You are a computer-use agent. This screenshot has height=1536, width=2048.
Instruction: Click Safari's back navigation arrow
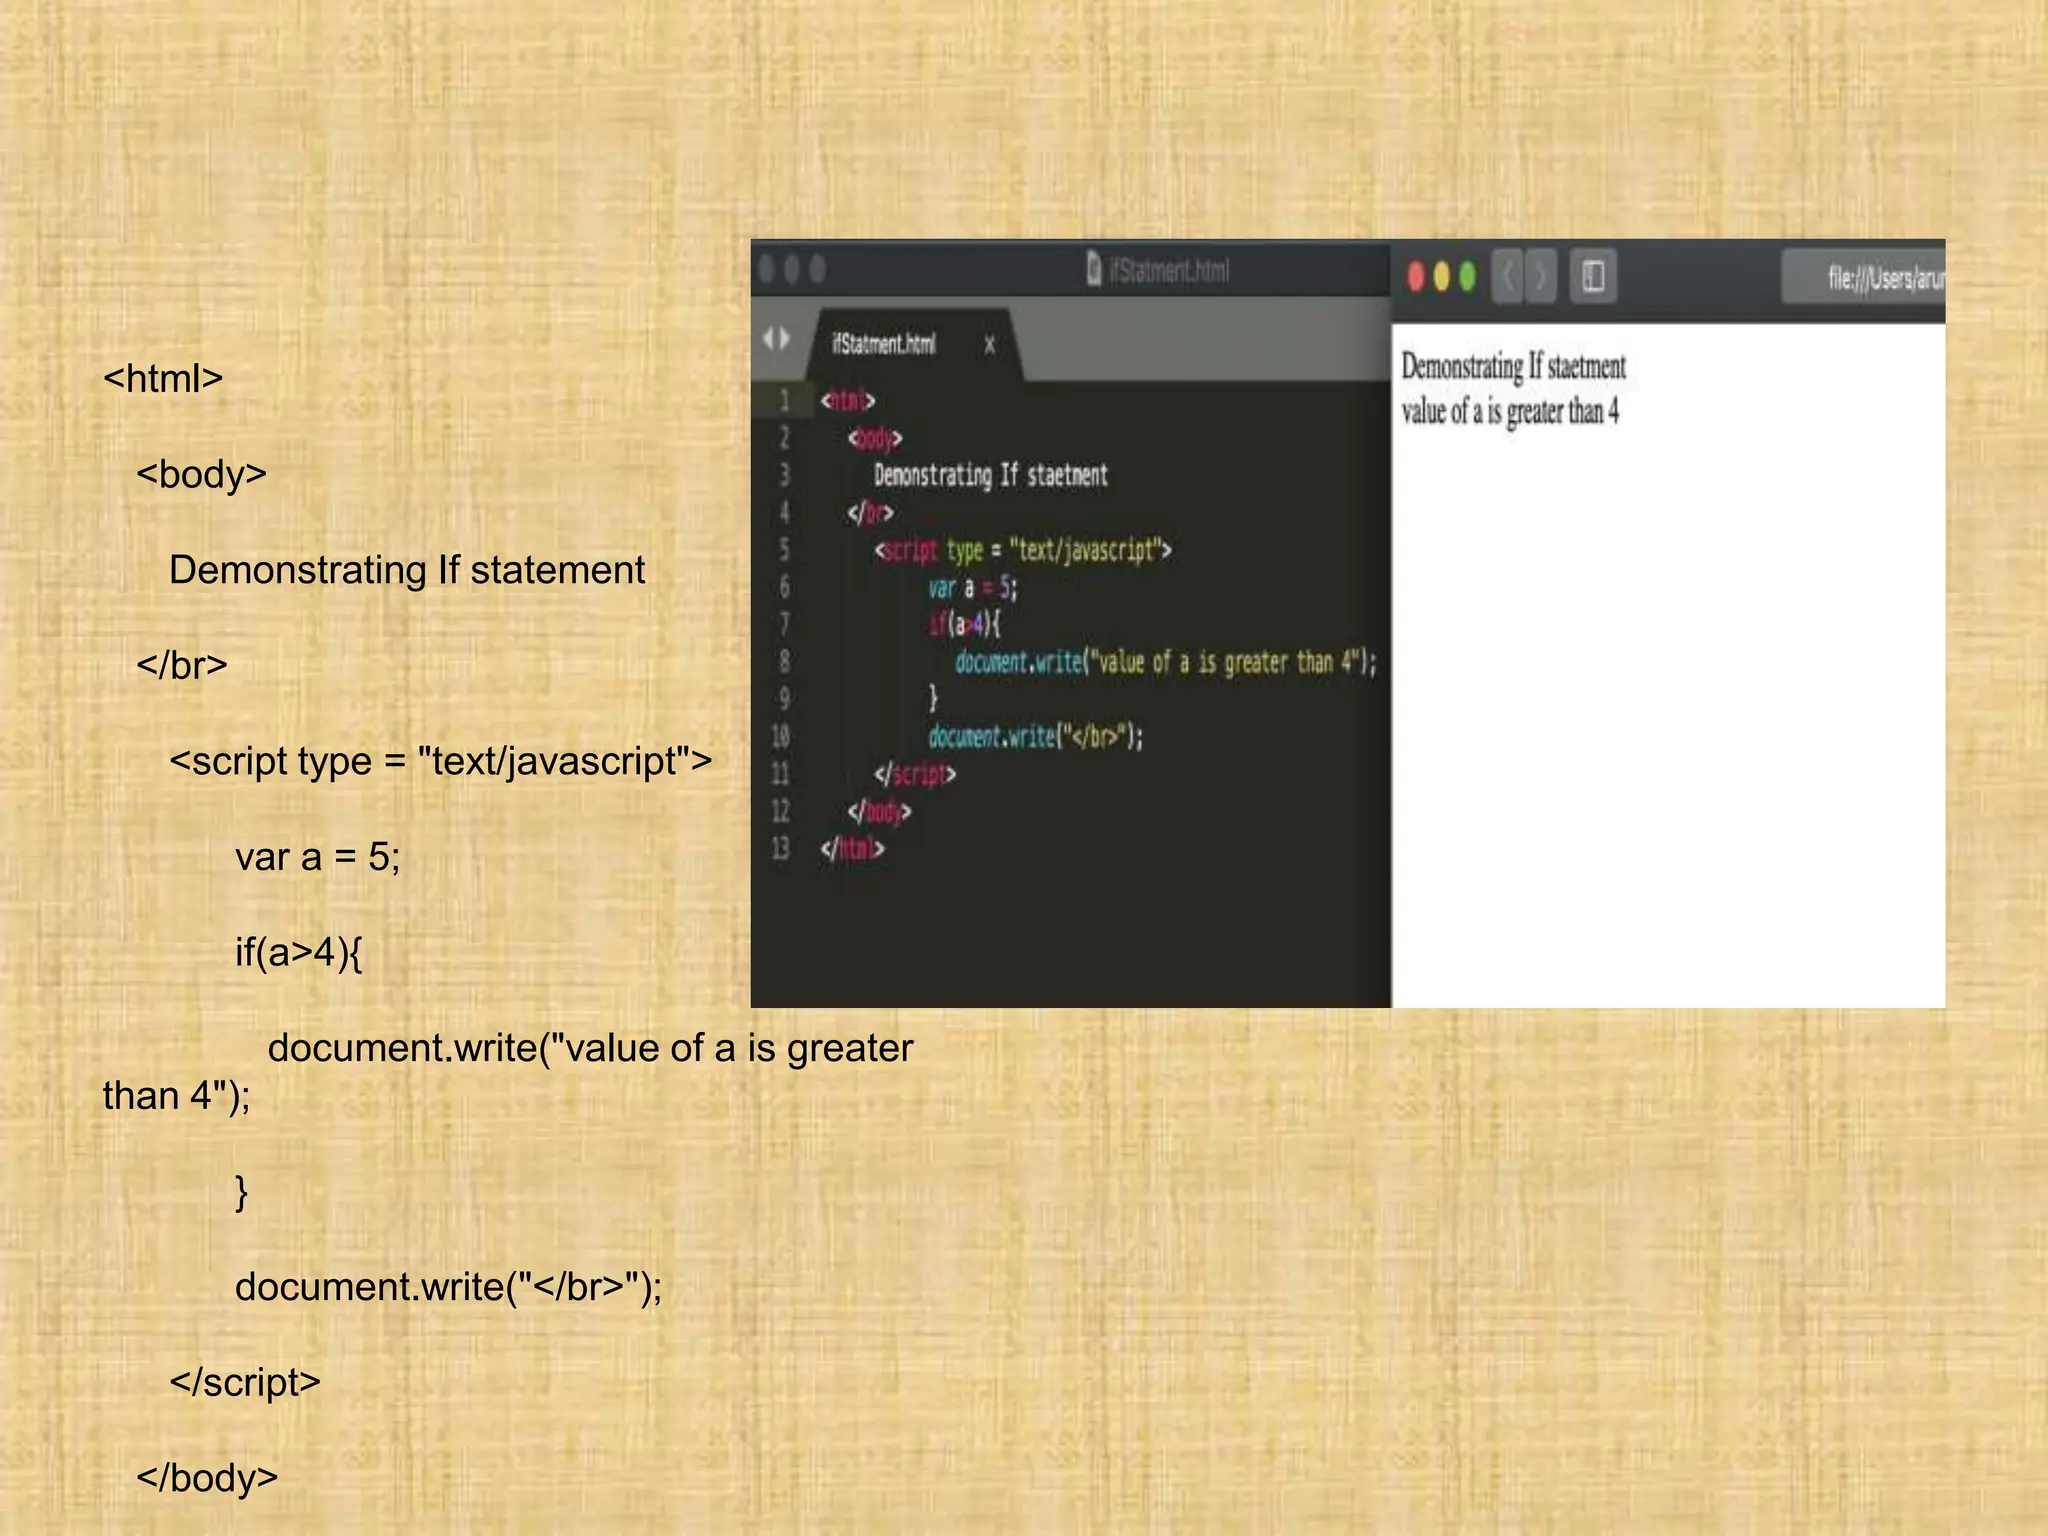1508,276
